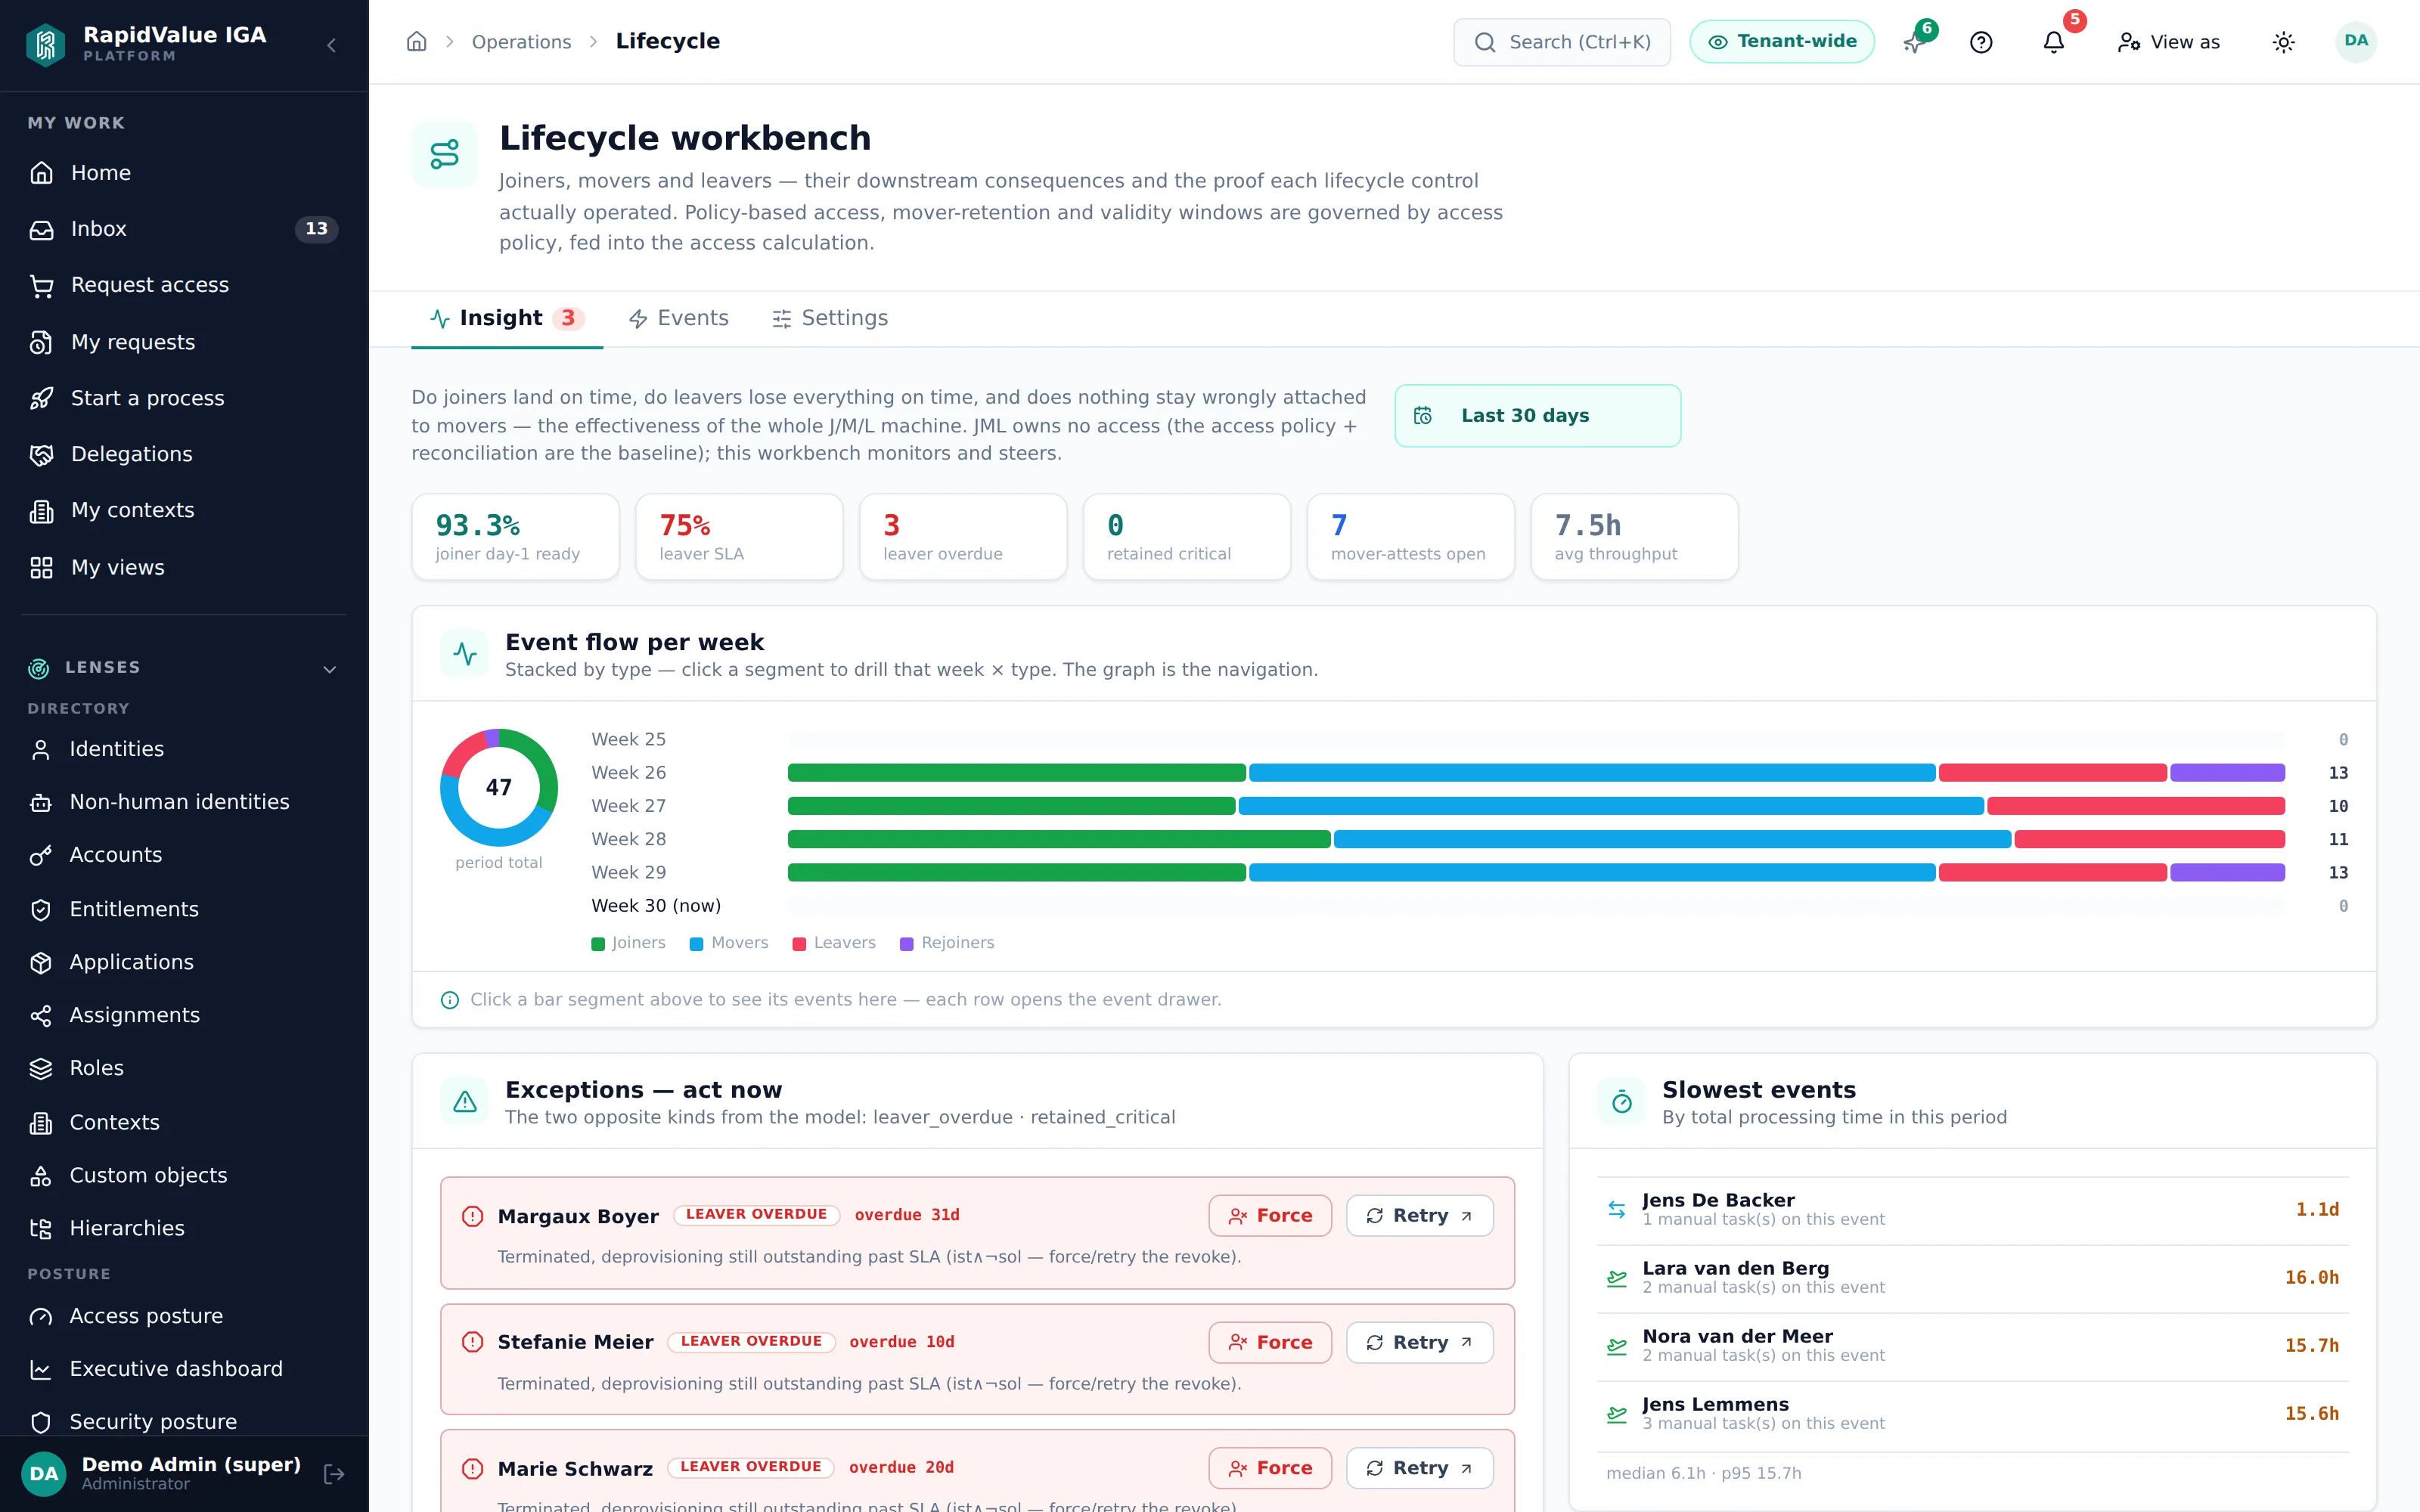Open the View as menu
Image resolution: width=2420 pixels, height=1512 pixels.
click(x=2168, y=42)
